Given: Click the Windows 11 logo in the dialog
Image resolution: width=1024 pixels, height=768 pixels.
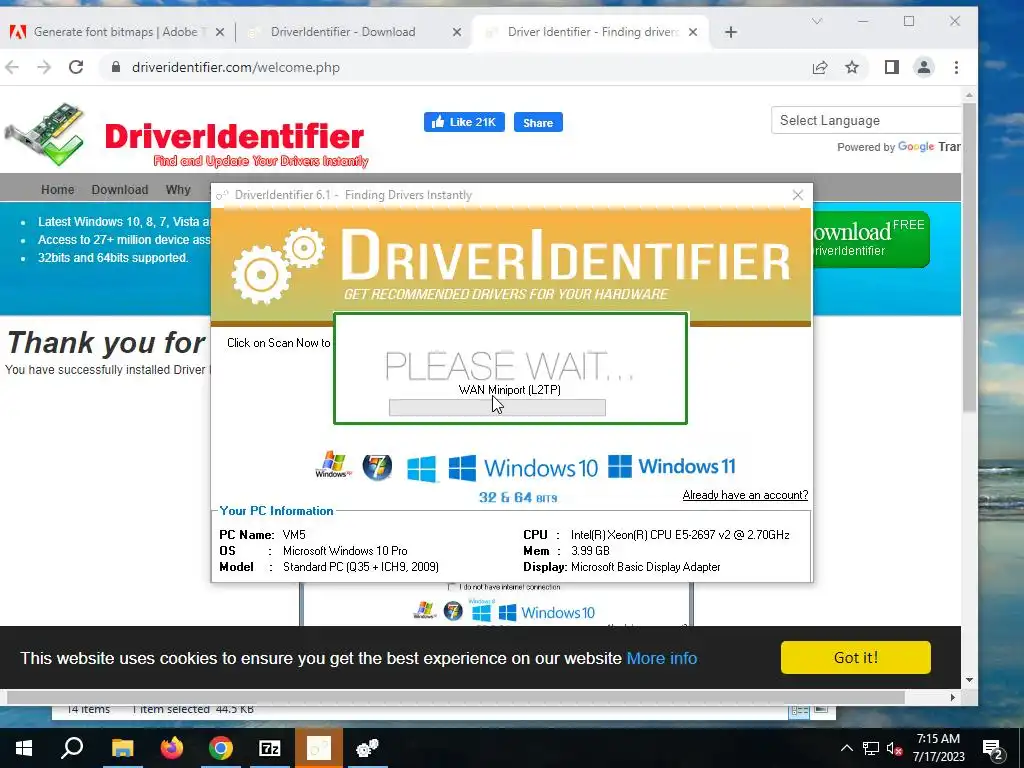Looking at the screenshot, I should 671,466.
